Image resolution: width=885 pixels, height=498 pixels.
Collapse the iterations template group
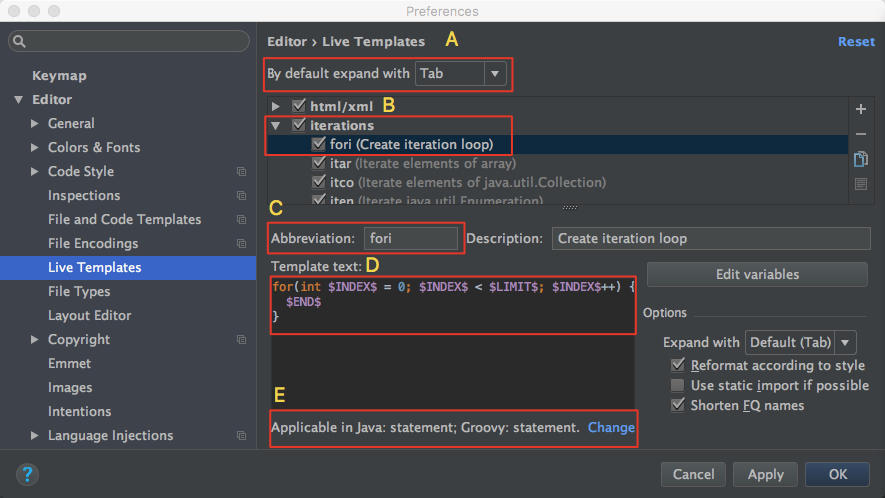click(x=276, y=126)
